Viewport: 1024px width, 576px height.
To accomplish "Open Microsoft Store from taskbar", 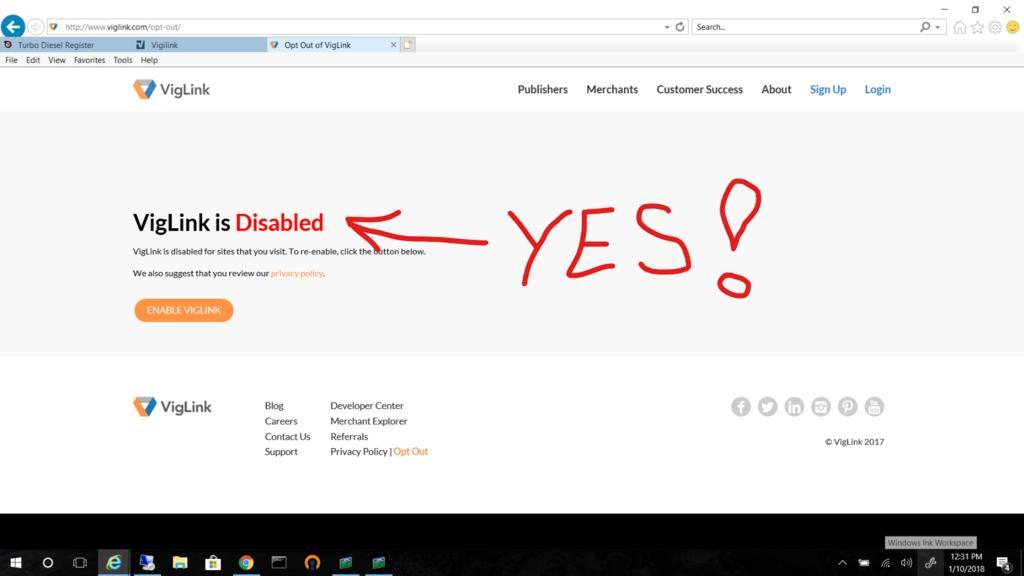I will point(213,562).
